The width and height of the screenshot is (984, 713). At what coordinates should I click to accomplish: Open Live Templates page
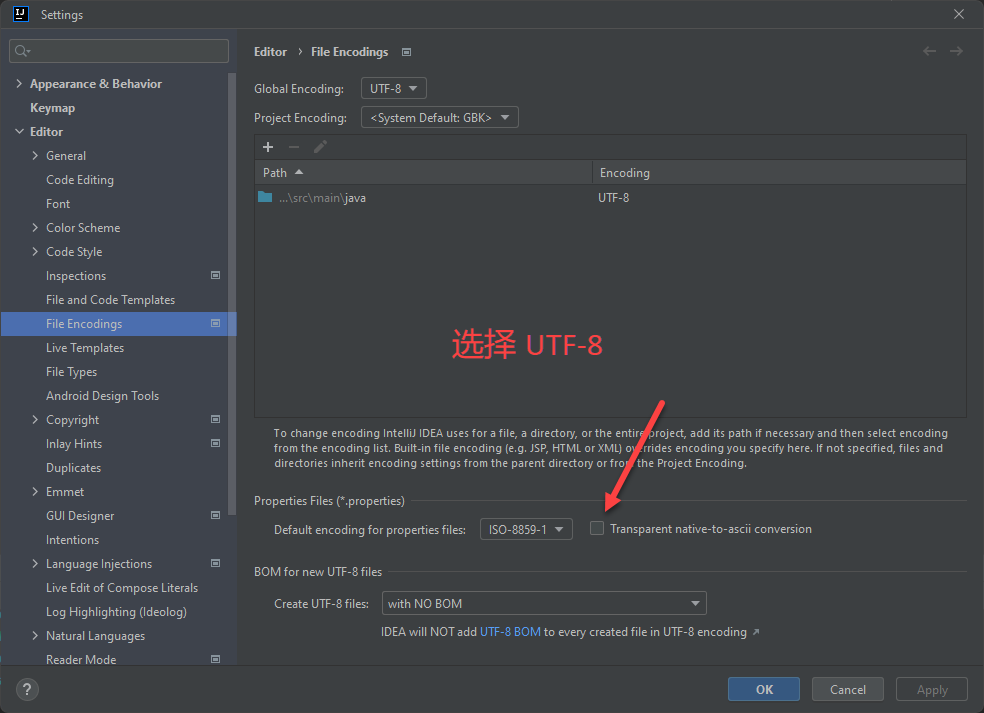coord(85,348)
